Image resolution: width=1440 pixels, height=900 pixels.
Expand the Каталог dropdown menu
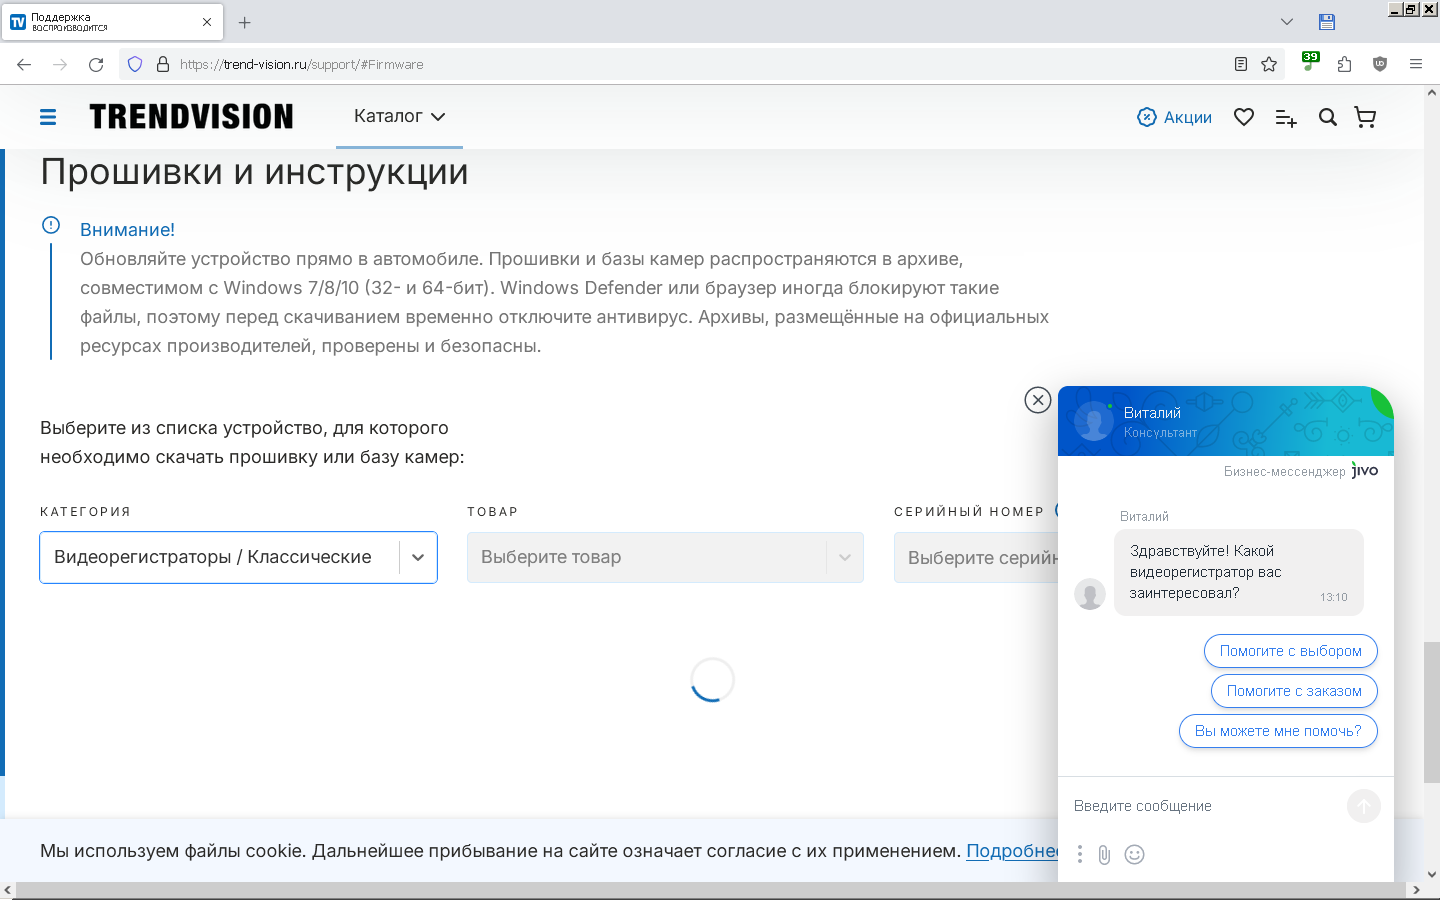tap(399, 116)
